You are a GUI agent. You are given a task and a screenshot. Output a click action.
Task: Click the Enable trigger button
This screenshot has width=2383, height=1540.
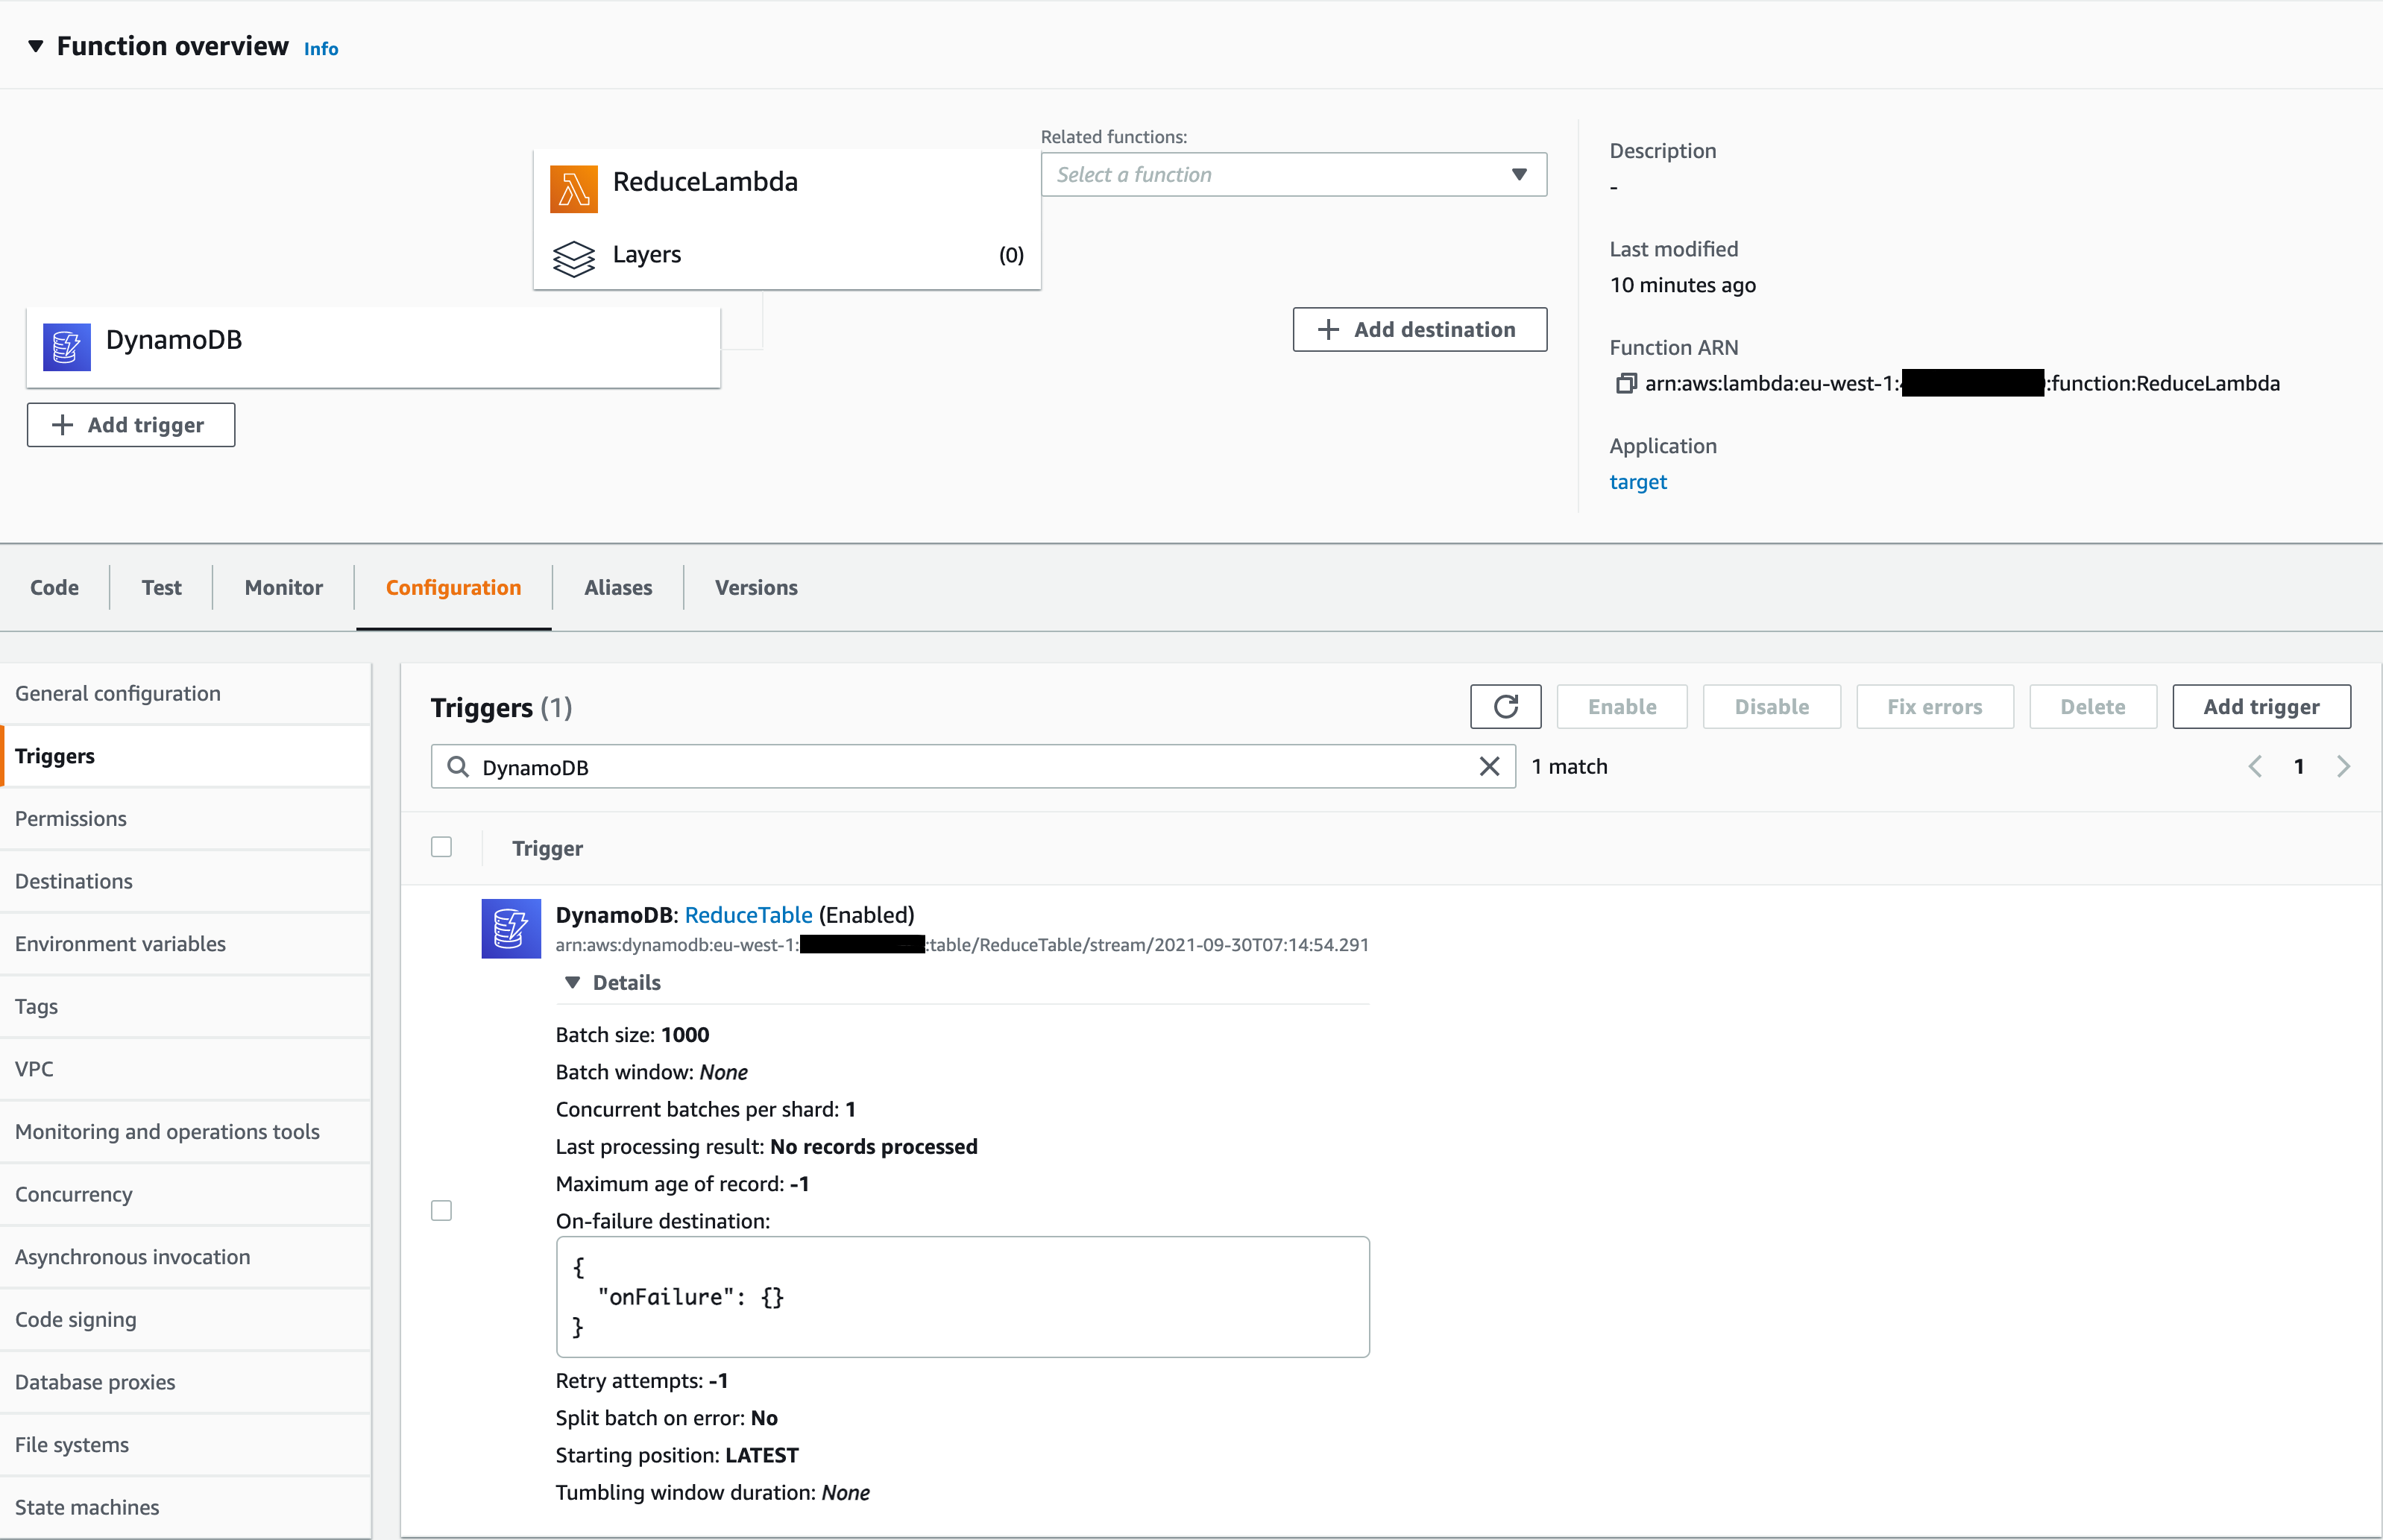[x=1622, y=707]
